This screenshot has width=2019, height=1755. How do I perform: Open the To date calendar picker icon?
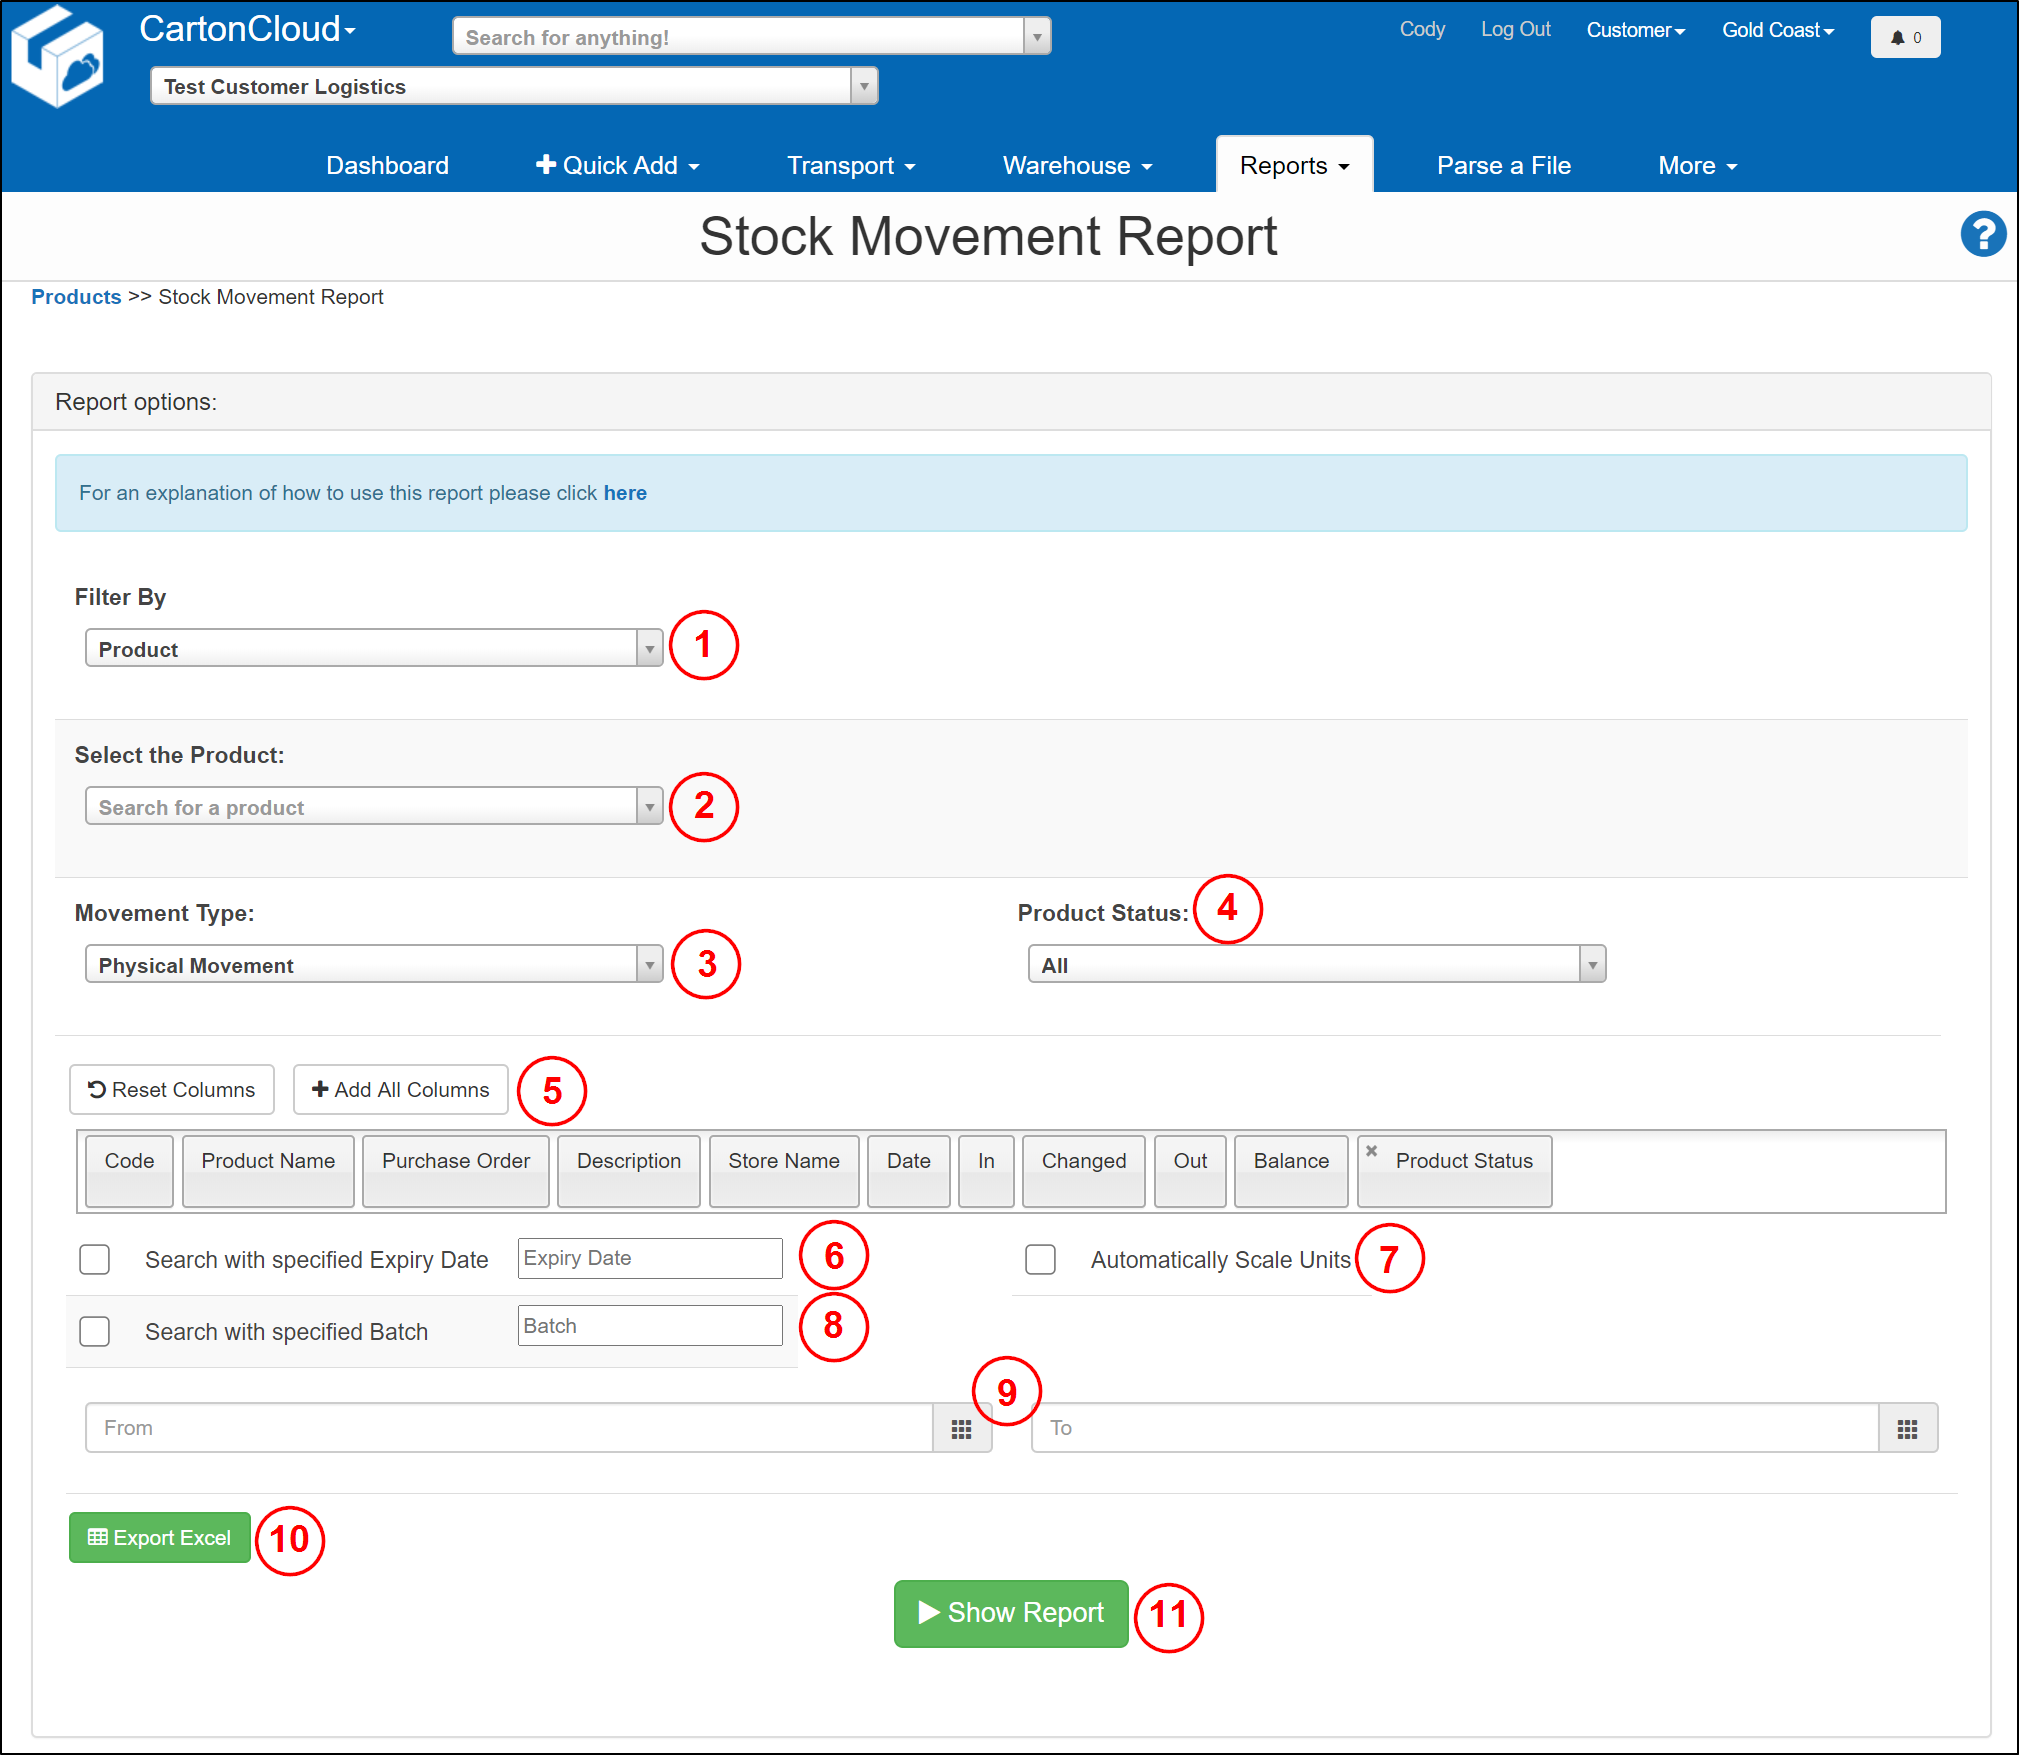[1906, 1428]
